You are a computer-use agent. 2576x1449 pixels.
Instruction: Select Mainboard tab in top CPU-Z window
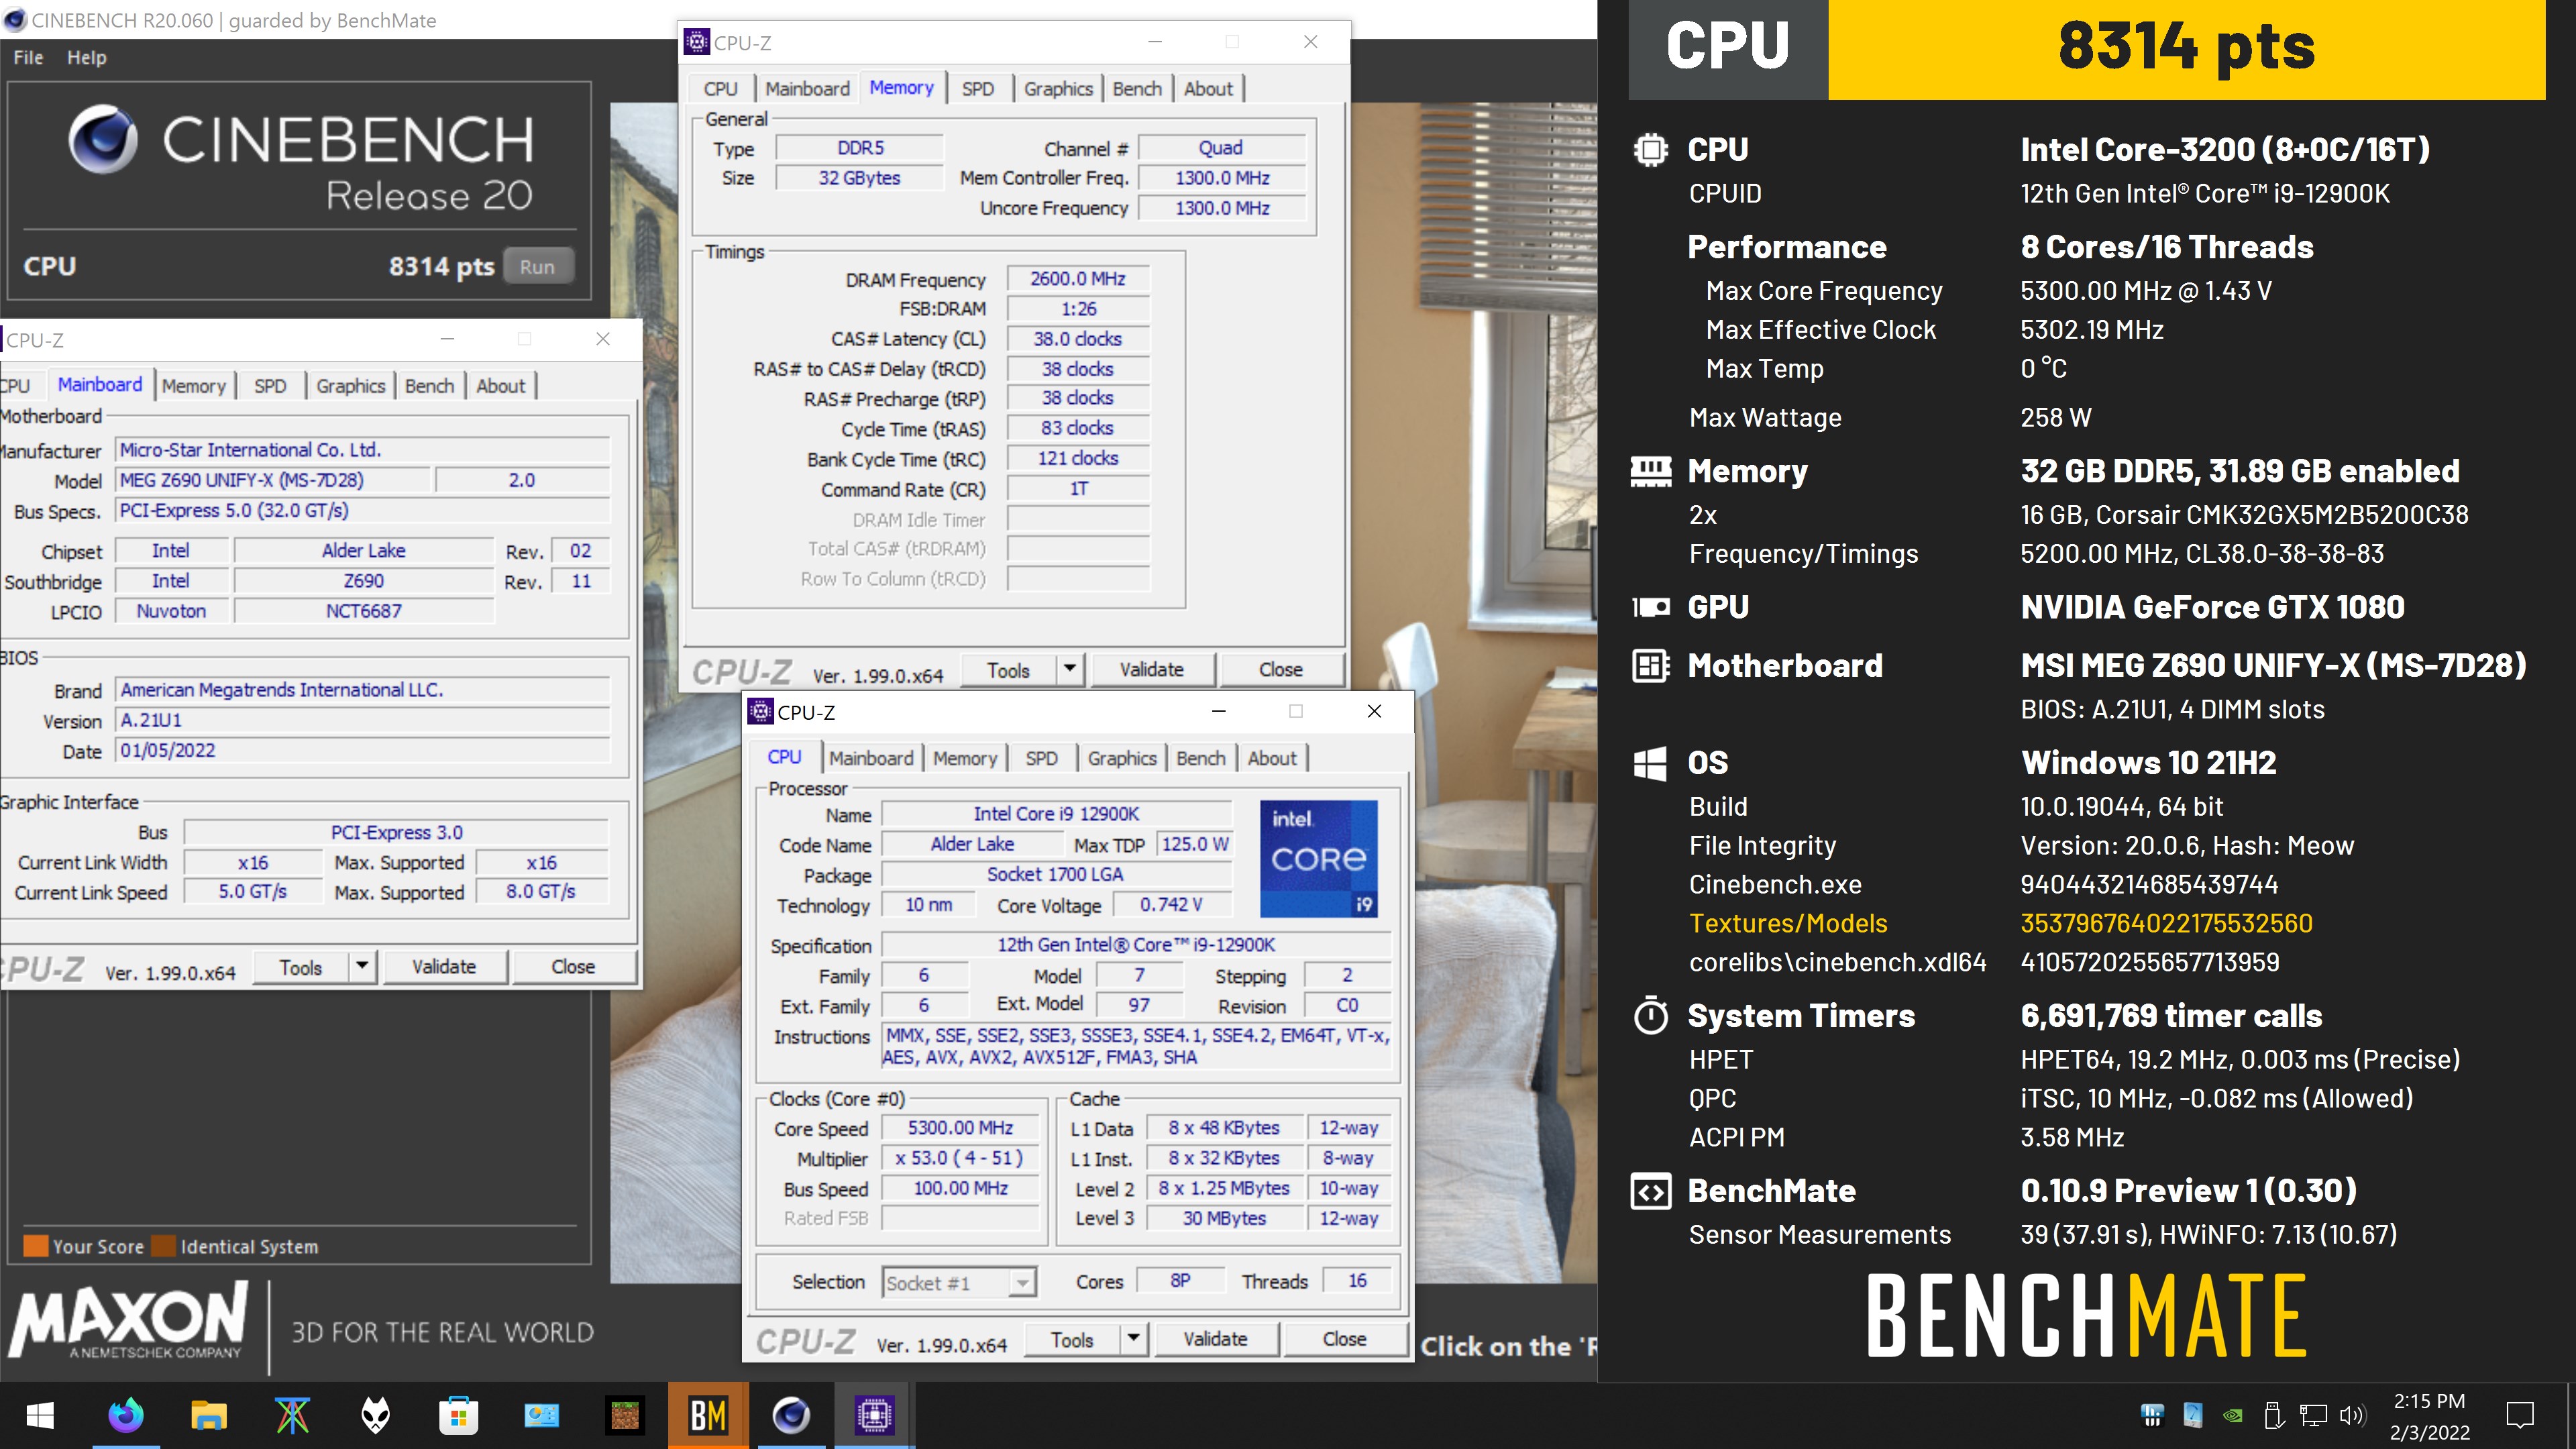[x=807, y=89]
